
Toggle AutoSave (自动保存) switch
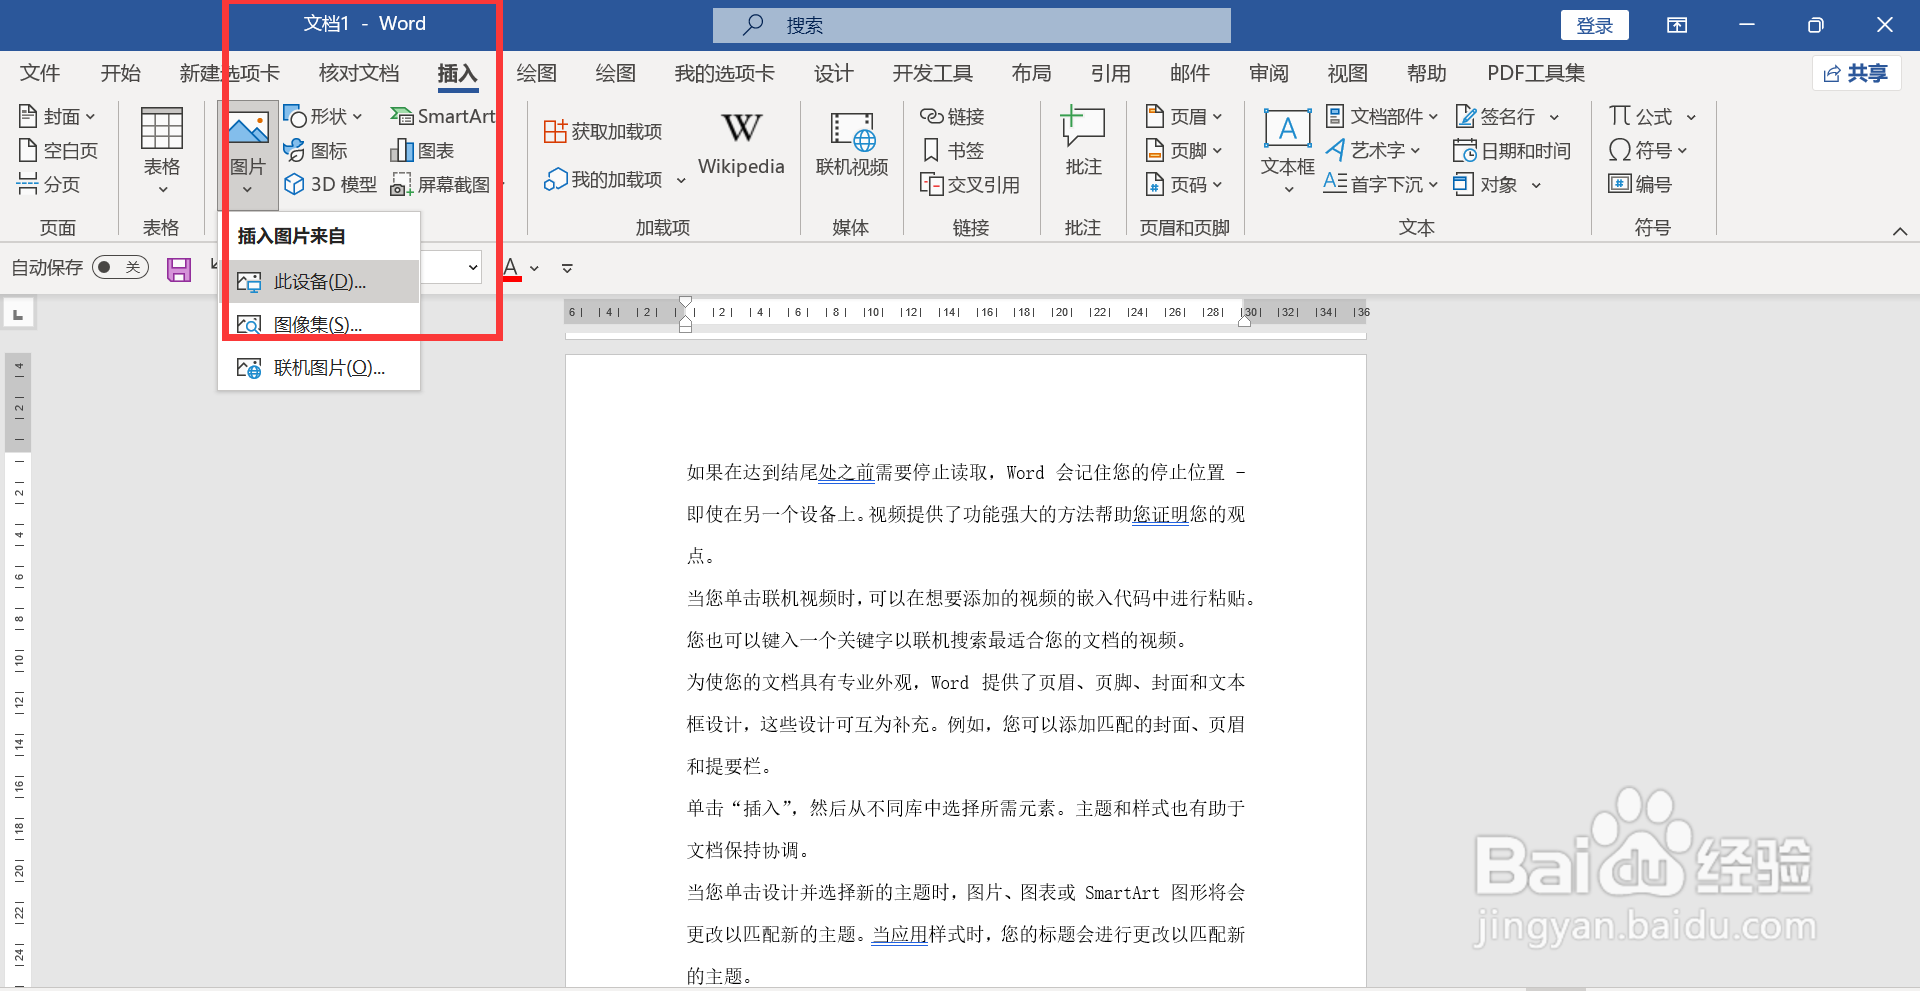(x=120, y=268)
